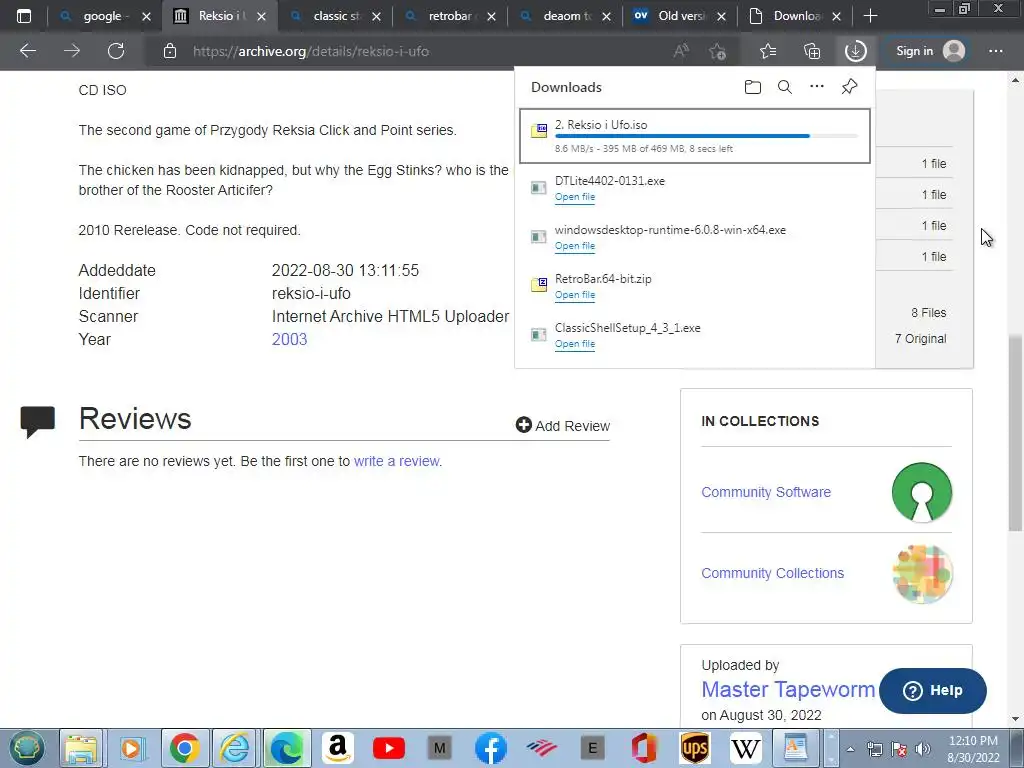Open the Favorites list in the toolbar
This screenshot has width=1024, height=768.
[x=768, y=51]
